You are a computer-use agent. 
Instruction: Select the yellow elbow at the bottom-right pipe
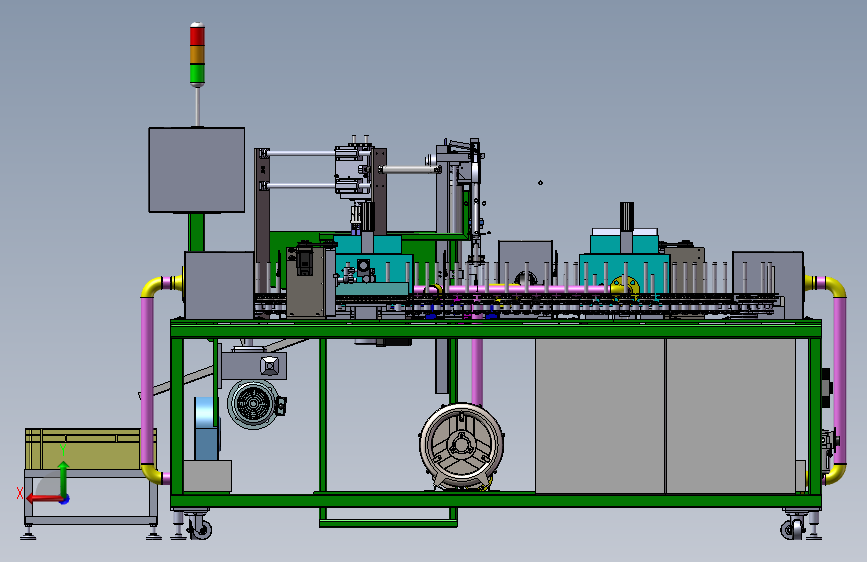pyautogui.click(x=833, y=476)
